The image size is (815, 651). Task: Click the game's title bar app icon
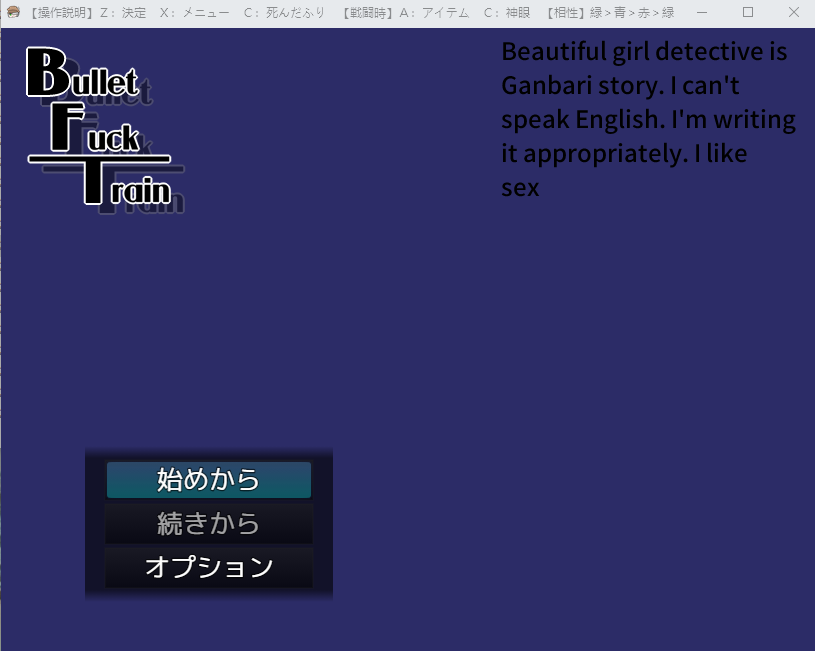(13, 12)
